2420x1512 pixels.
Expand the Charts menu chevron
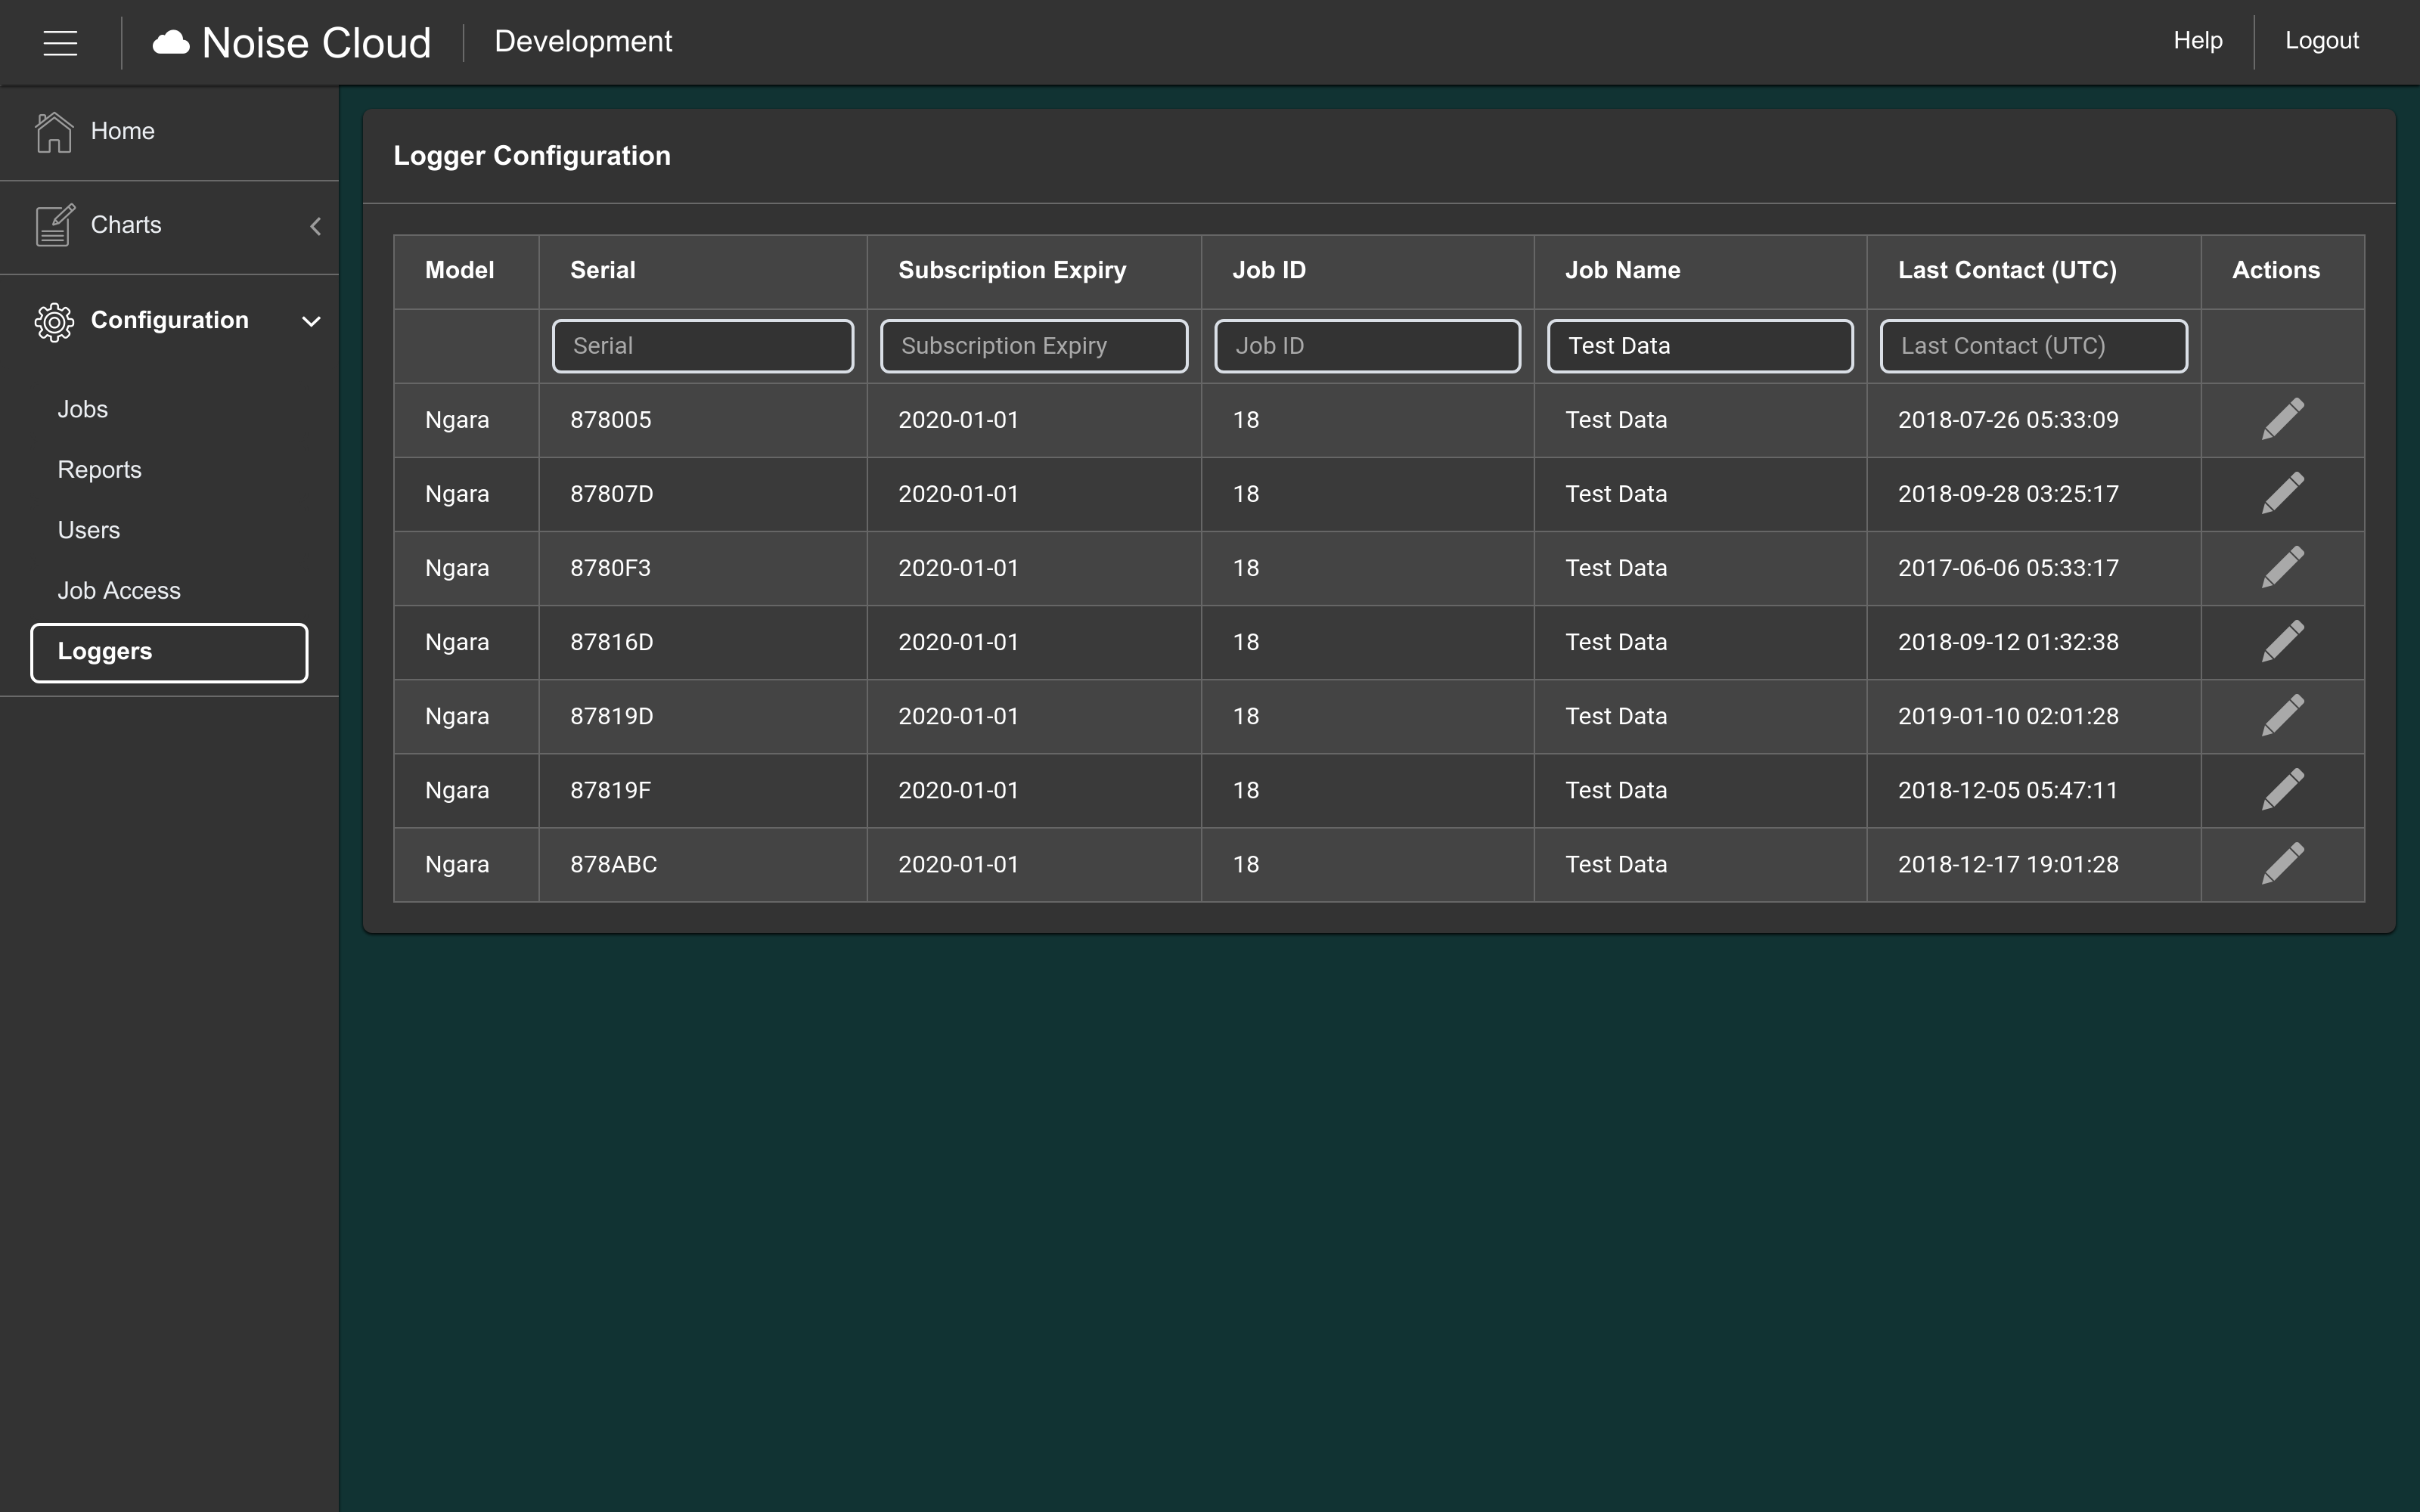315,226
